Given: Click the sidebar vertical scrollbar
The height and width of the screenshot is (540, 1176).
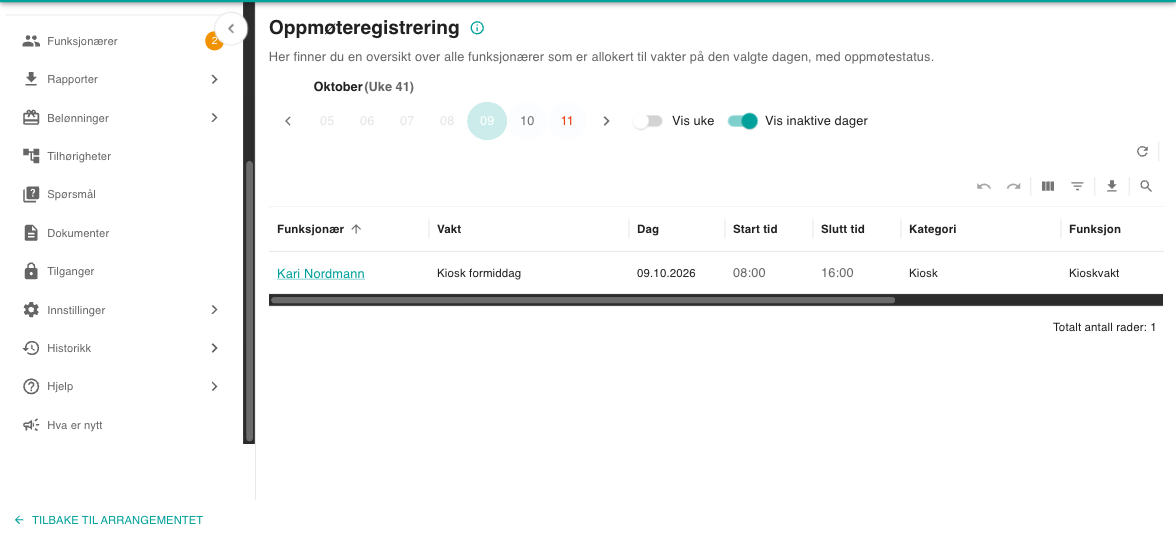Looking at the screenshot, I should click(250, 300).
